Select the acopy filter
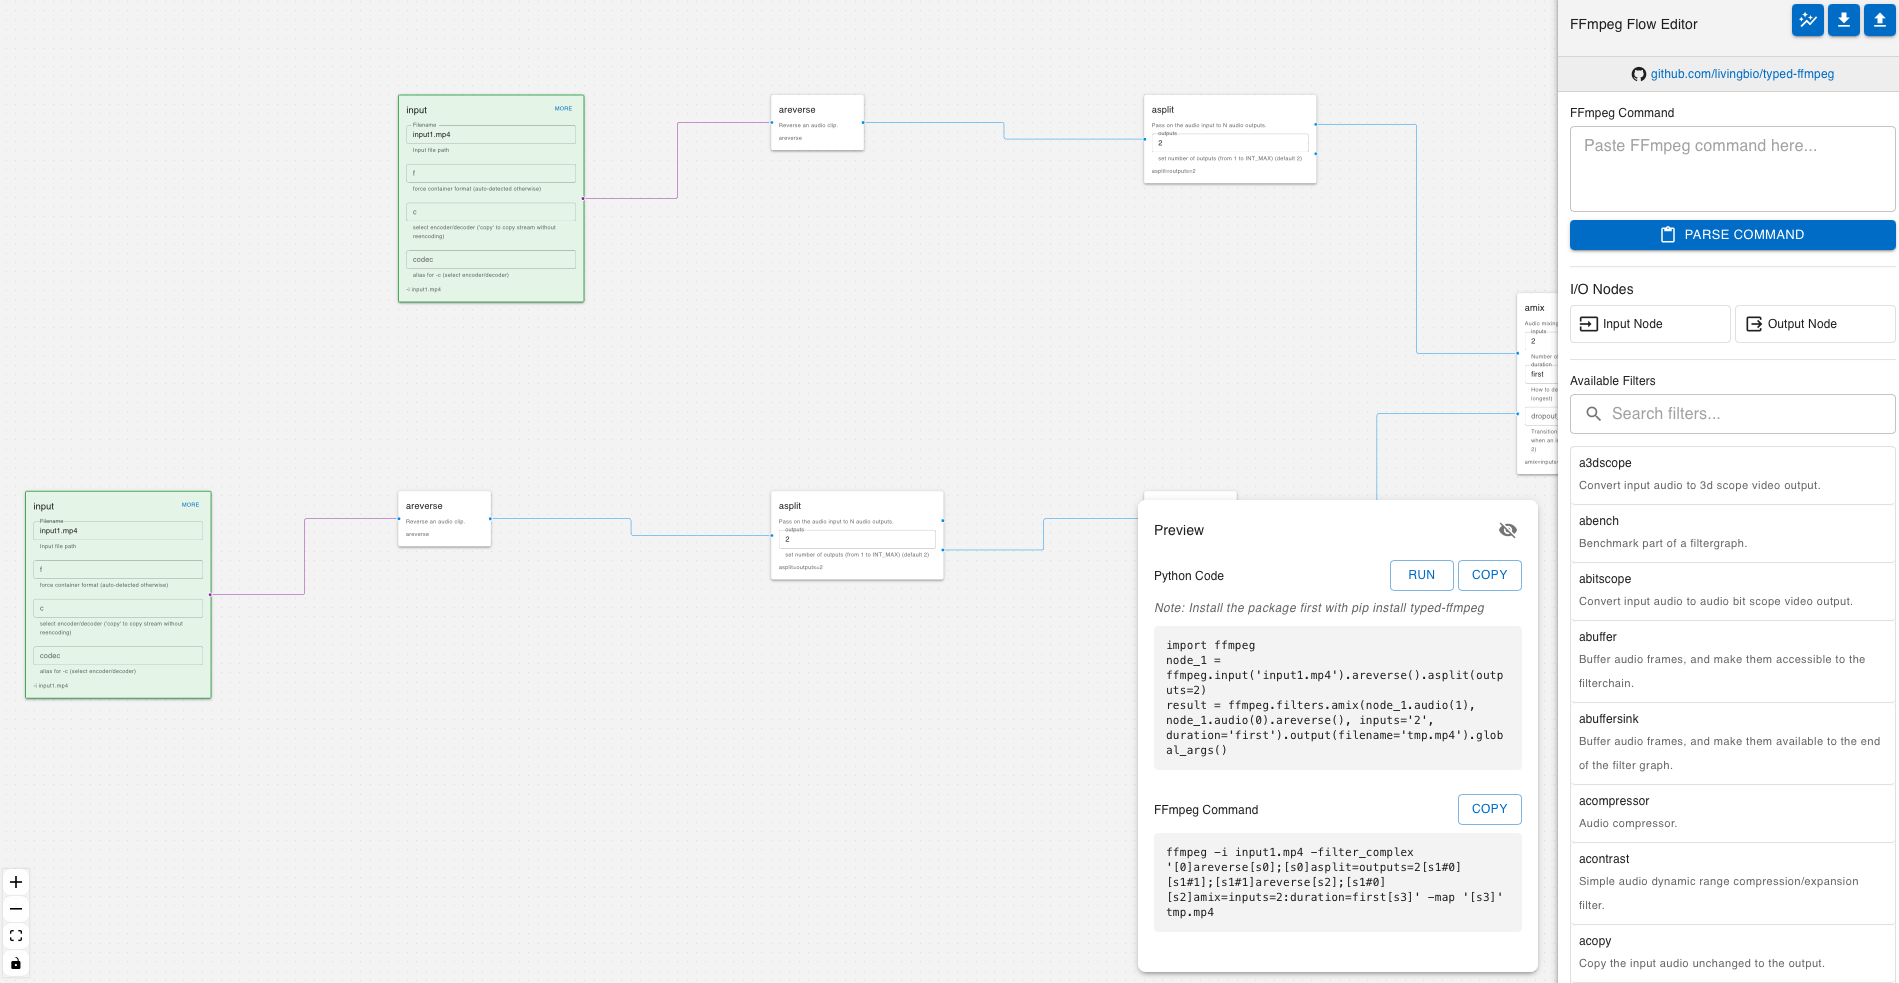1899x983 pixels. click(x=1732, y=953)
